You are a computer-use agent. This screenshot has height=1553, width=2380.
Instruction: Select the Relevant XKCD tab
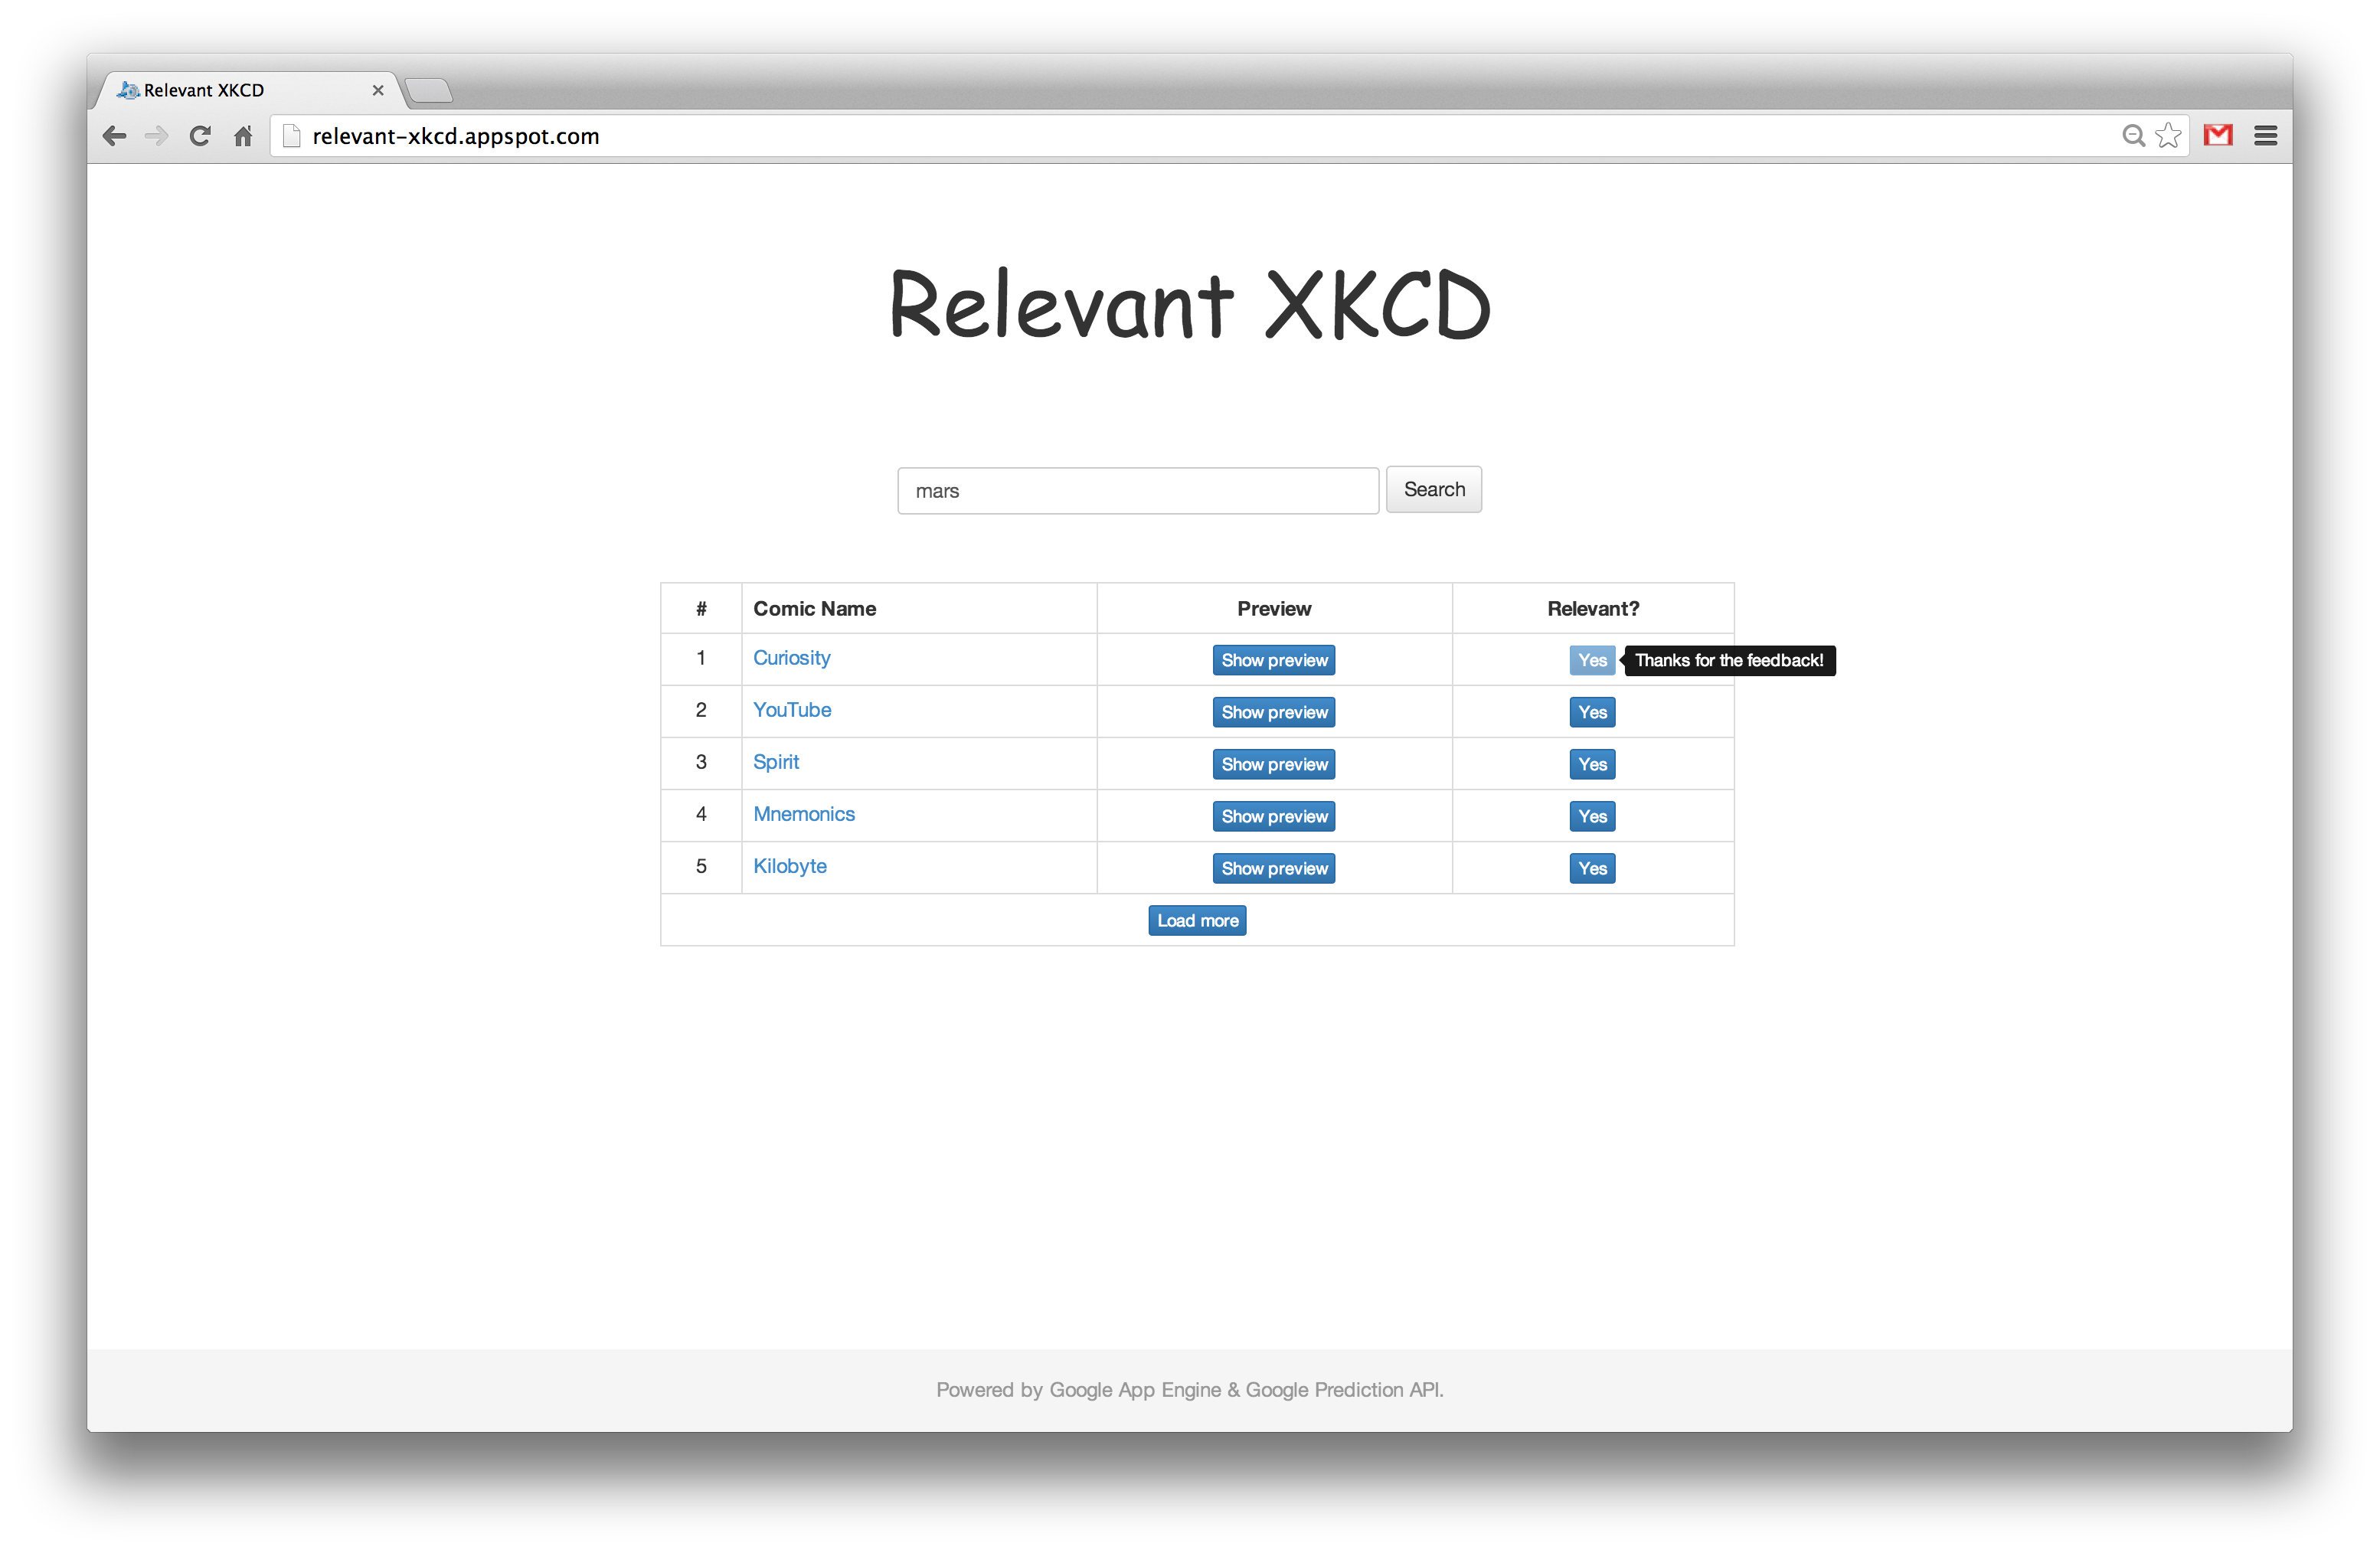pyautogui.click(x=220, y=90)
